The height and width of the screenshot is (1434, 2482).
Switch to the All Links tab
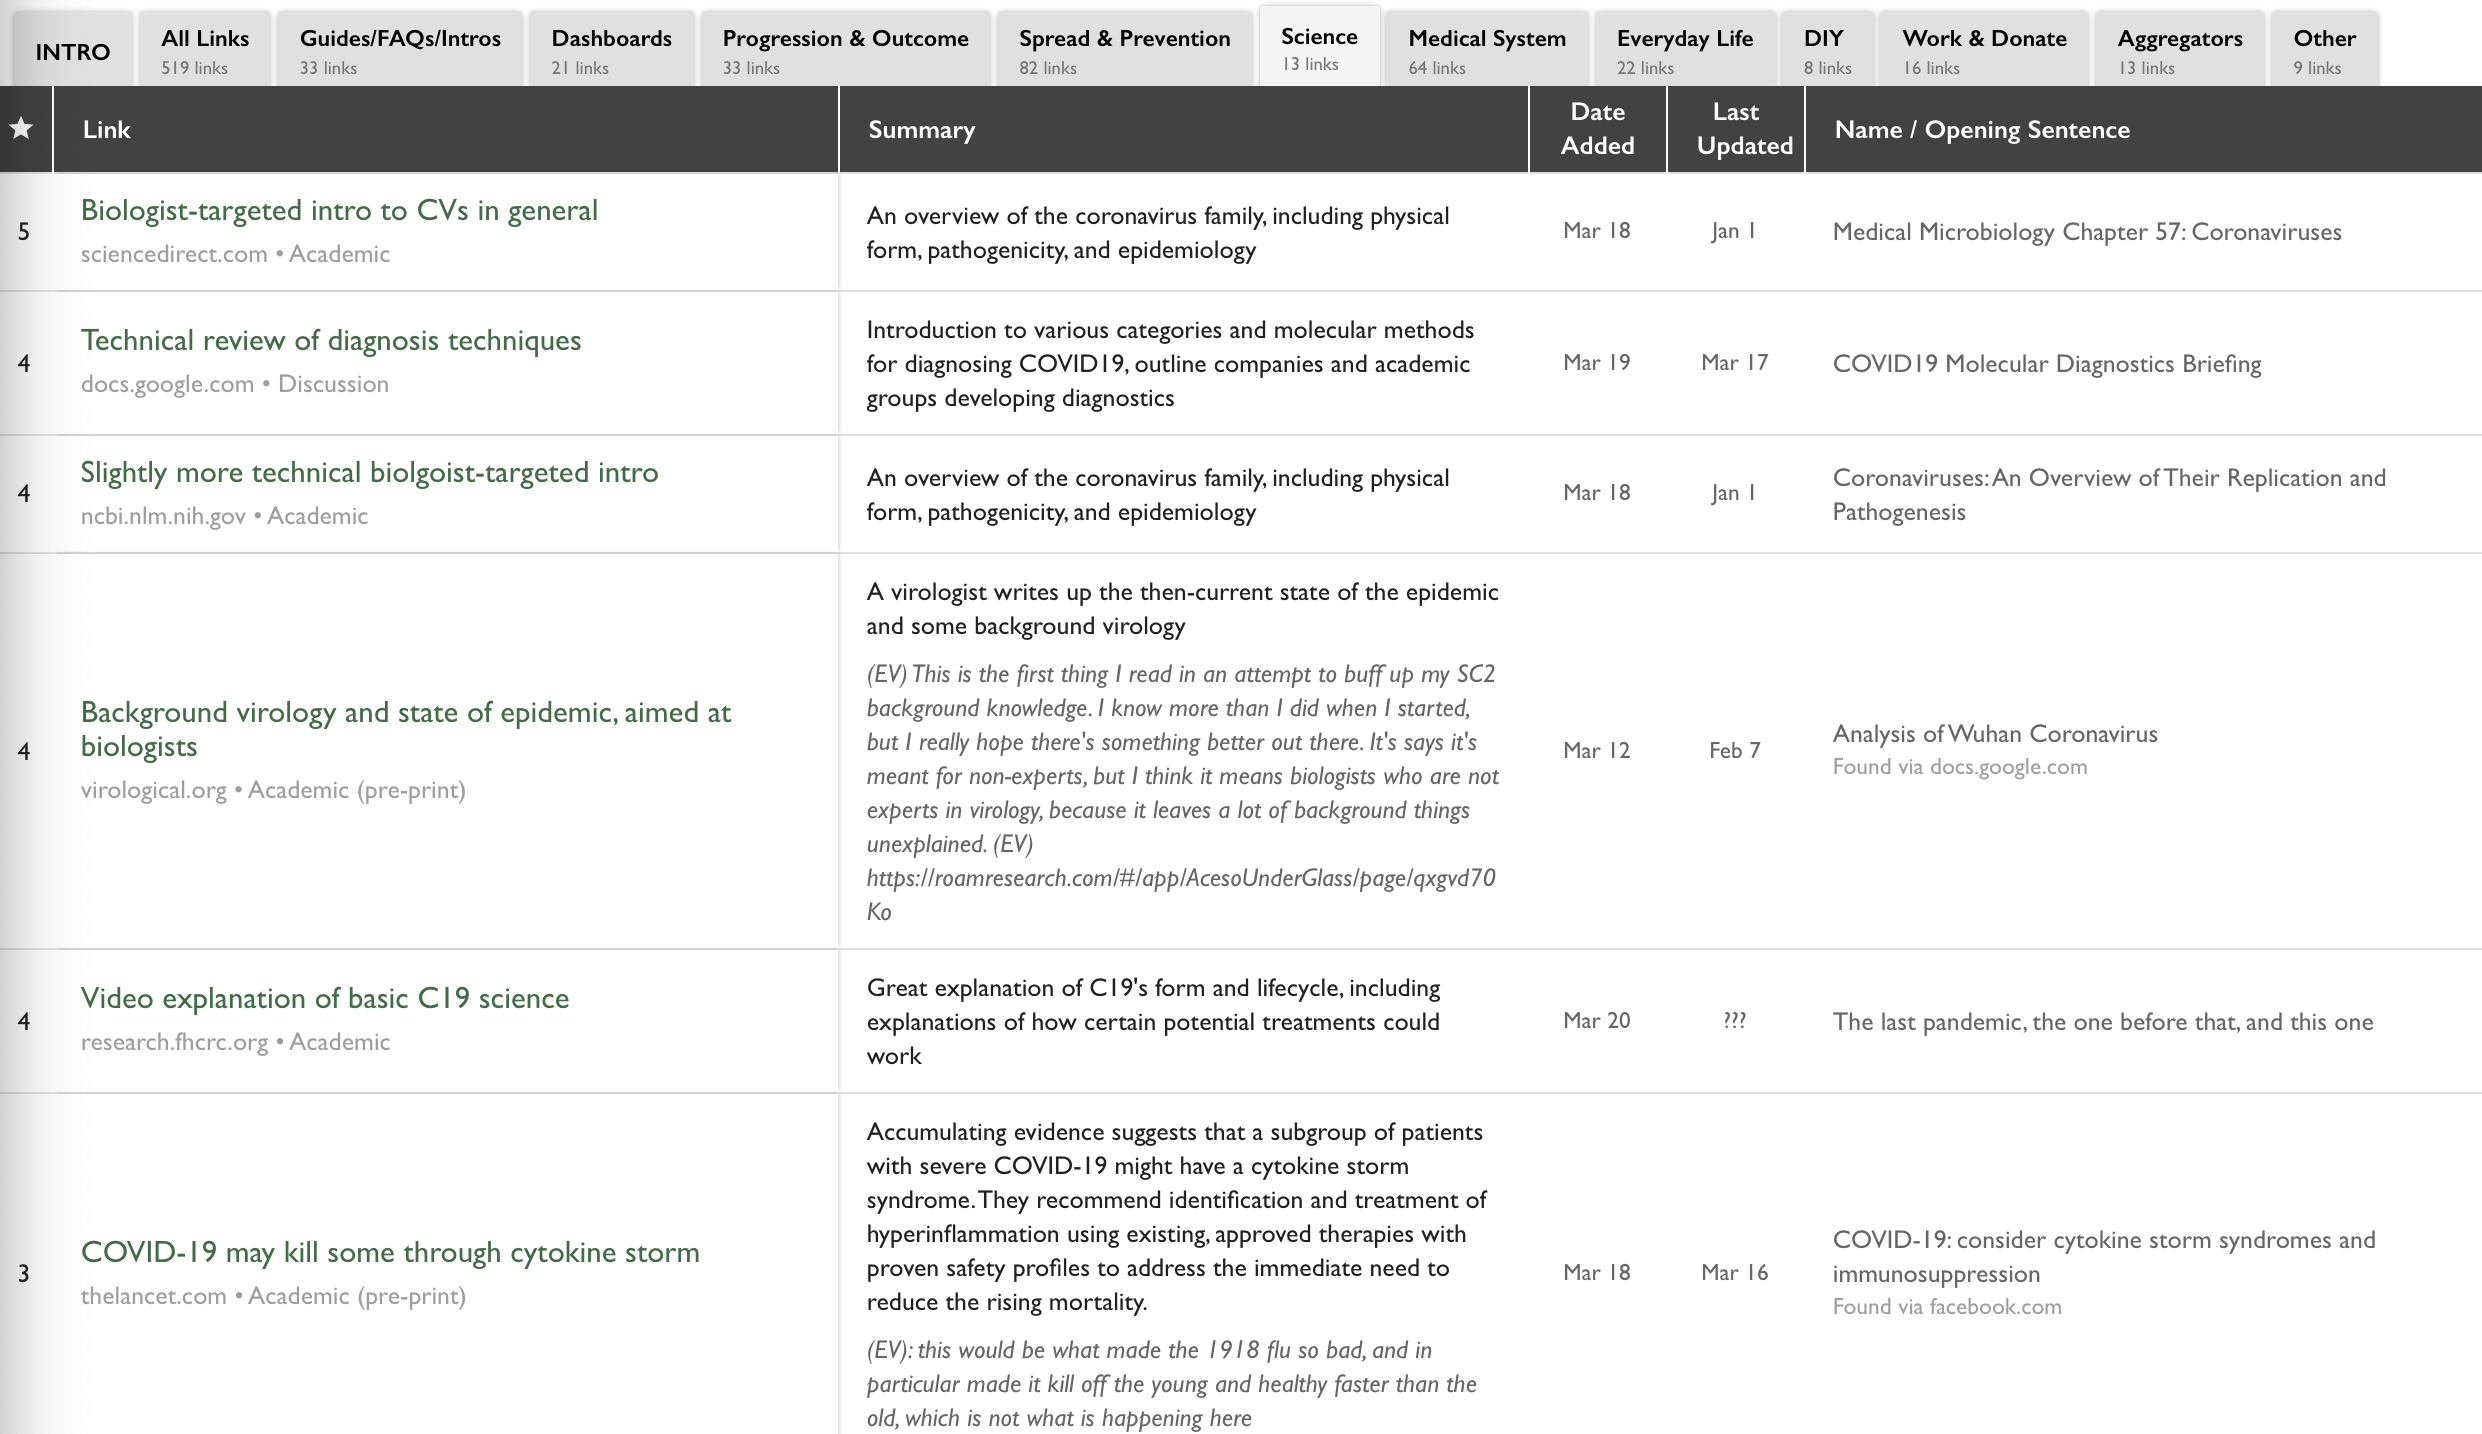coord(205,50)
